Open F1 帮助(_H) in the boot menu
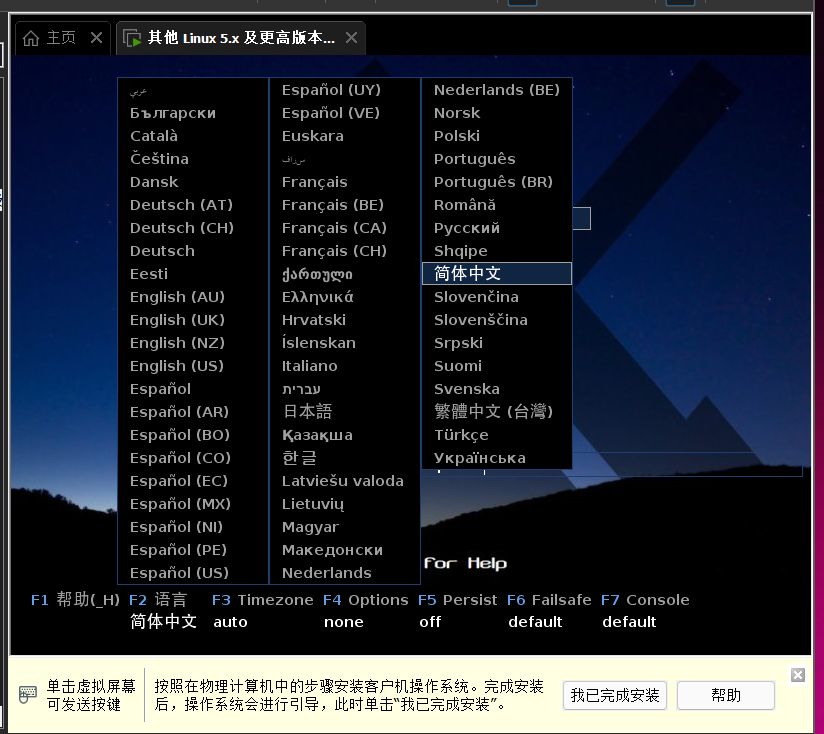The height and width of the screenshot is (734, 824). (73, 600)
